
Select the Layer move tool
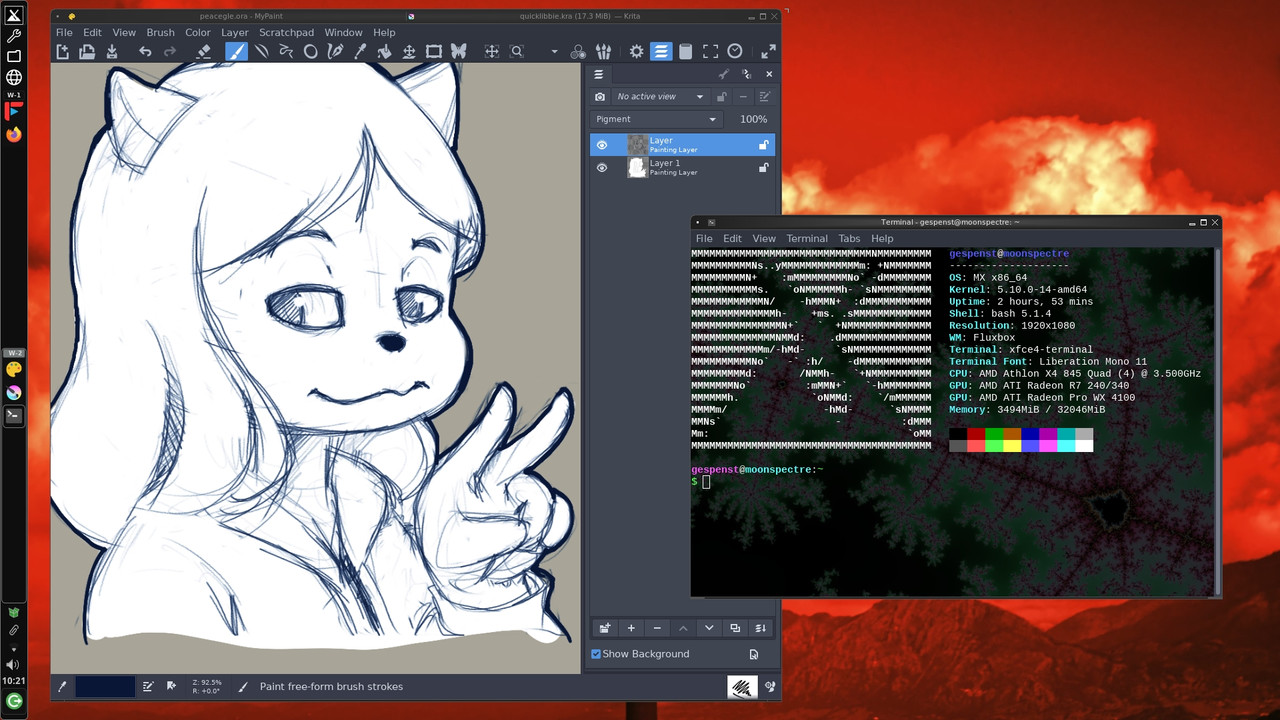point(409,52)
